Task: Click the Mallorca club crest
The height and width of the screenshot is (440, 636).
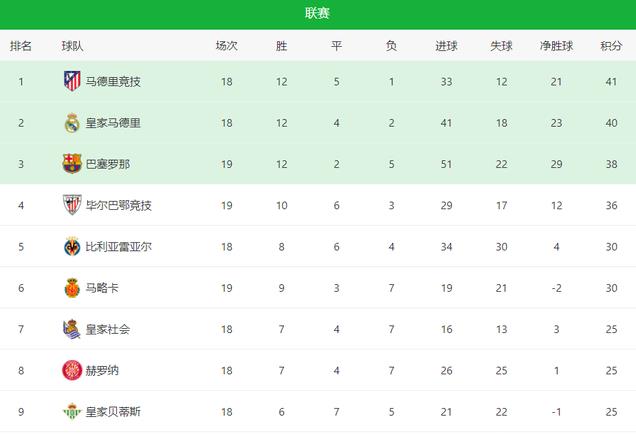Action: point(72,288)
